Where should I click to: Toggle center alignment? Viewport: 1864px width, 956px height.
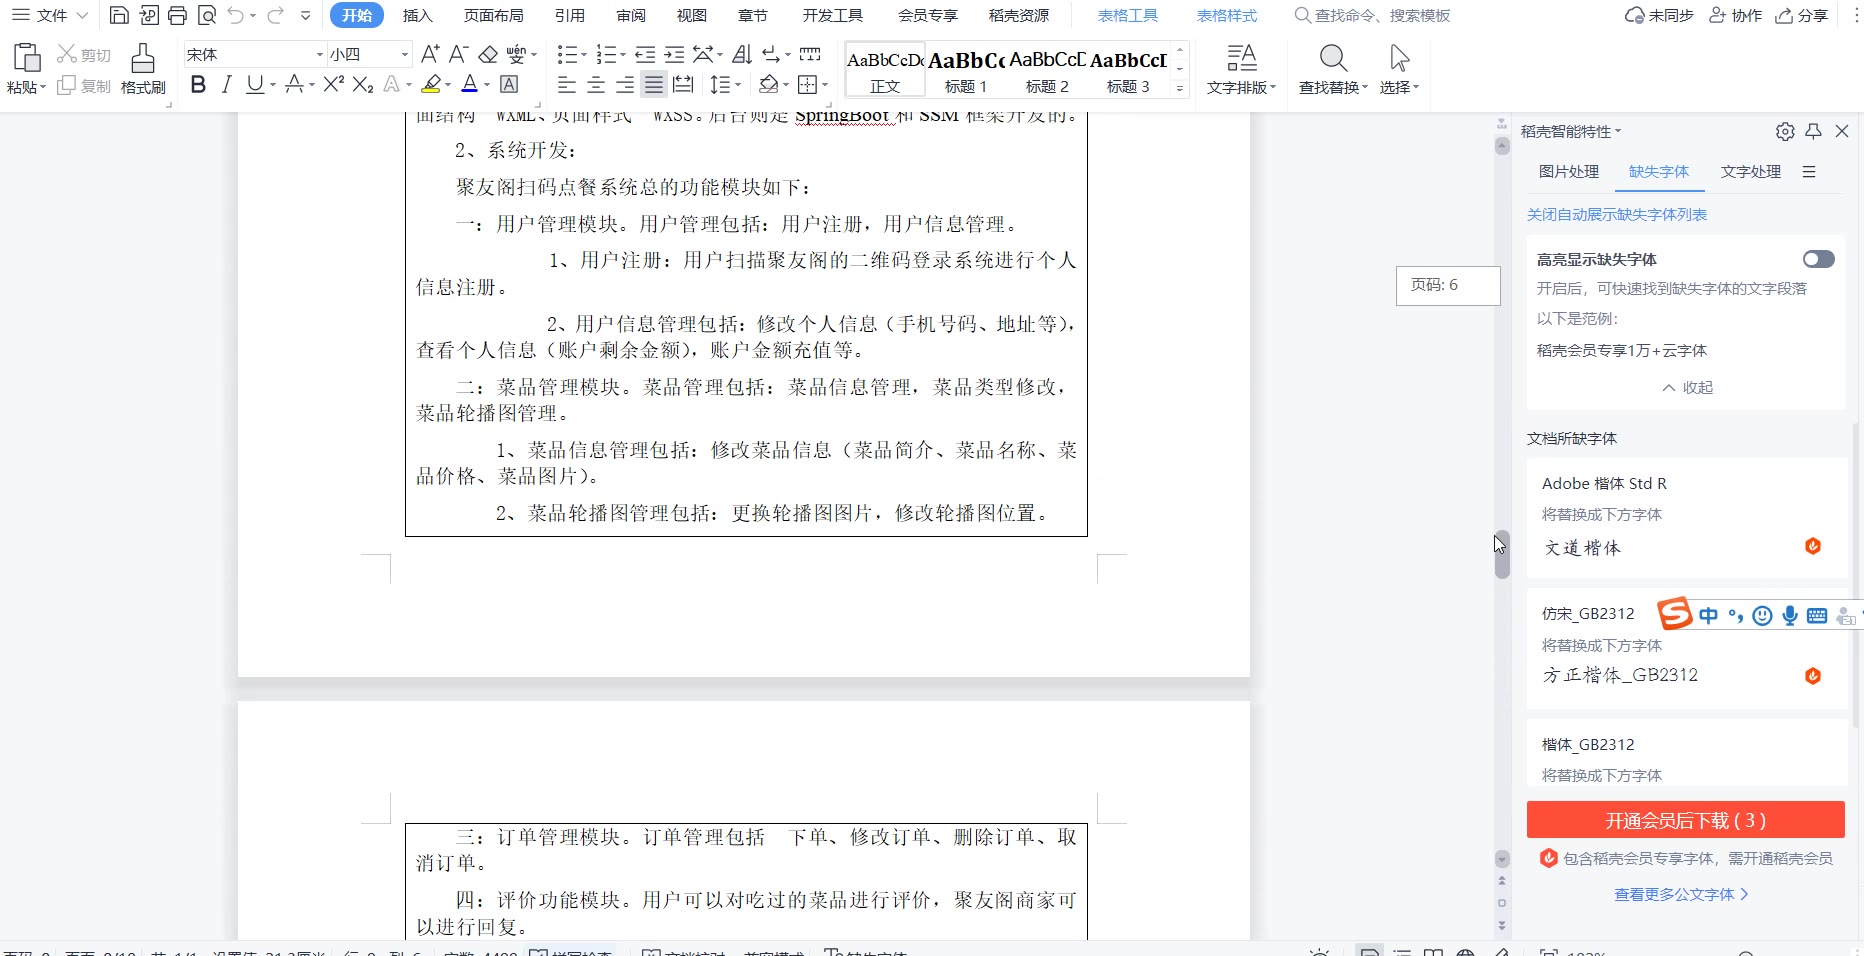pyautogui.click(x=596, y=85)
